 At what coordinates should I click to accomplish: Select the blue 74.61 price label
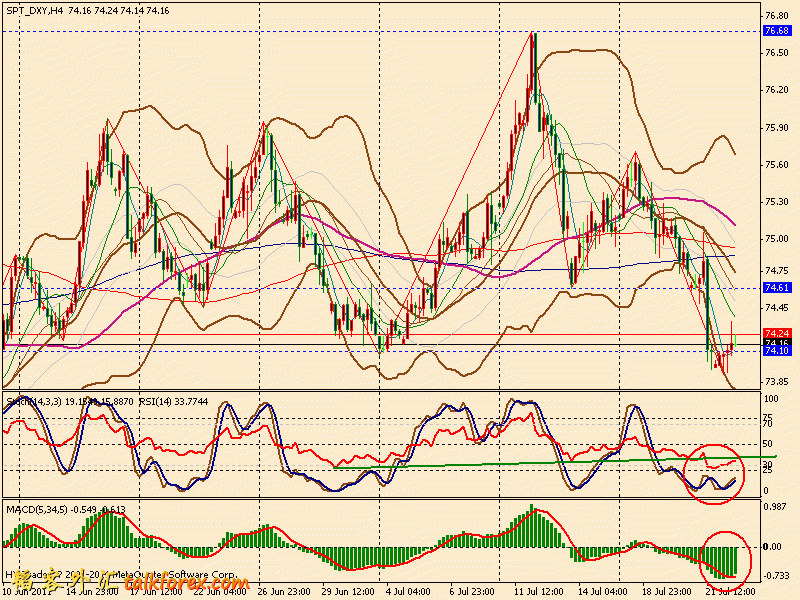(777, 288)
